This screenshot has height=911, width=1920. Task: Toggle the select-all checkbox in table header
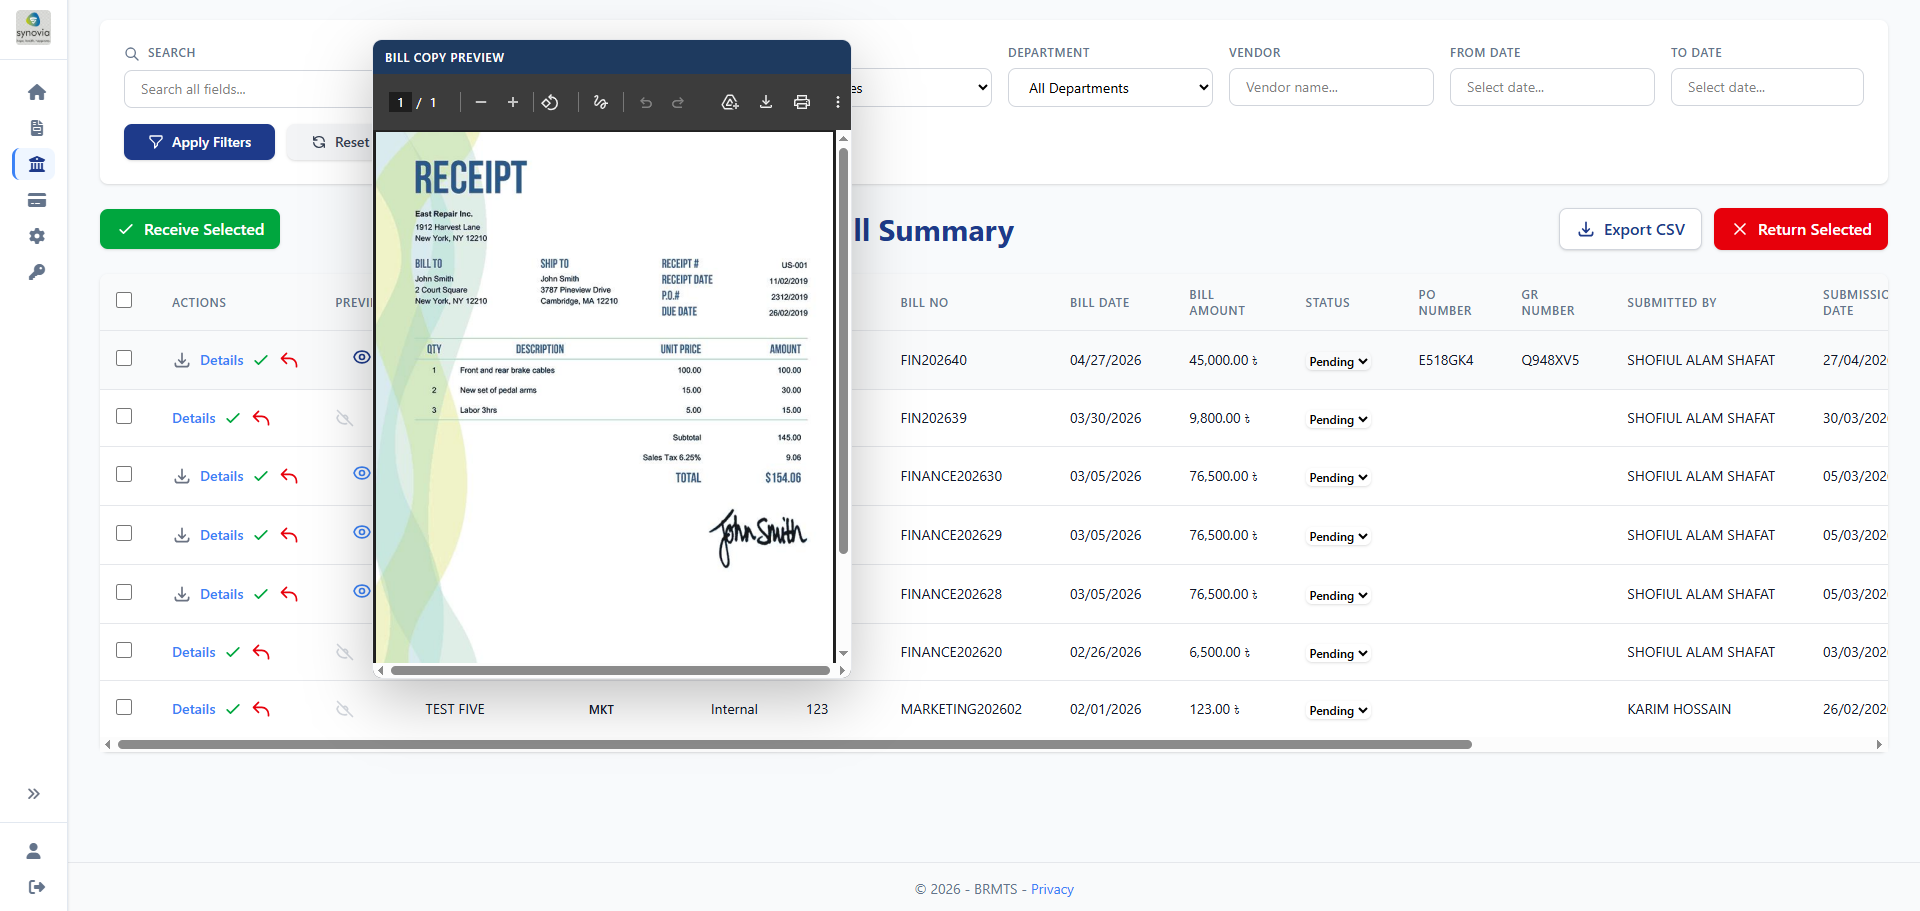[124, 300]
